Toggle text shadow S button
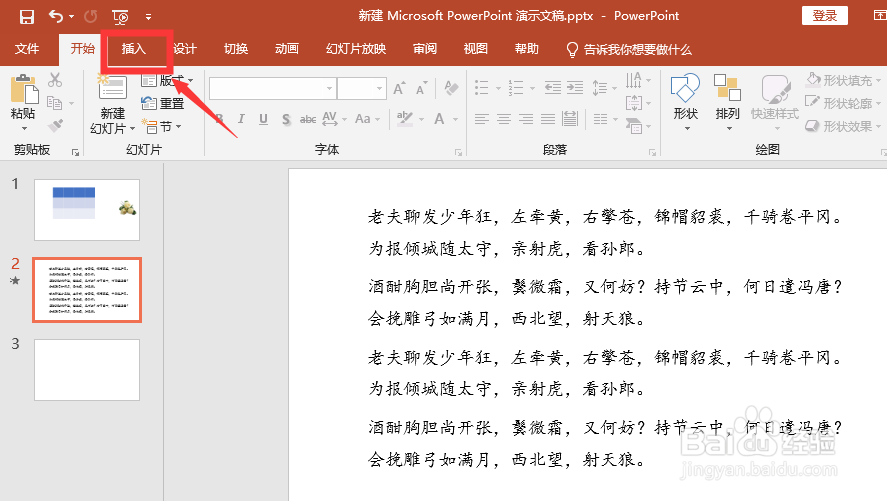 pyautogui.click(x=286, y=119)
